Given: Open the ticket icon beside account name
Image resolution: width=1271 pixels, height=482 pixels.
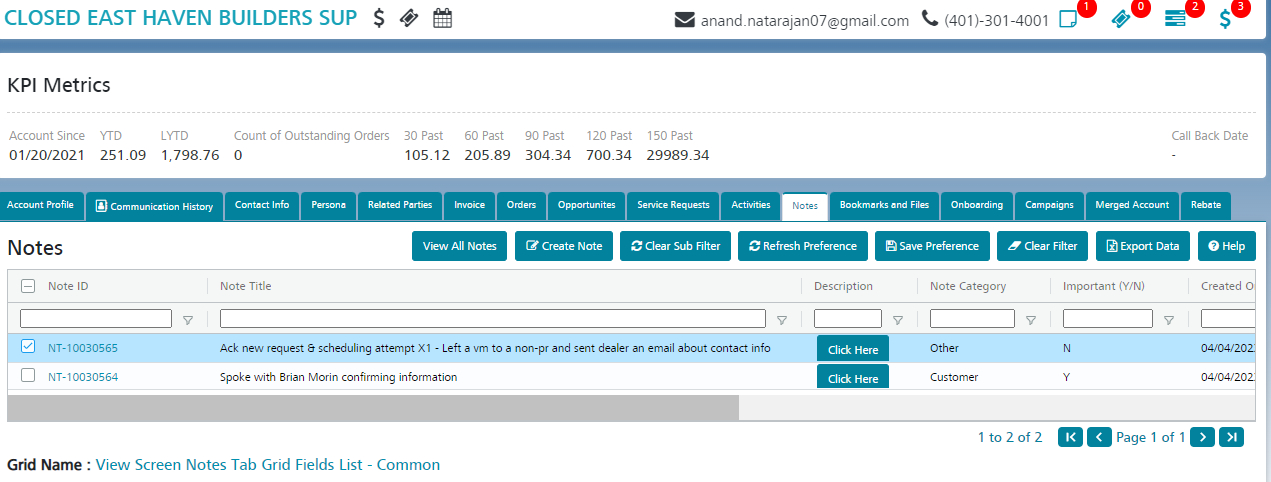Looking at the screenshot, I should pos(409,18).
